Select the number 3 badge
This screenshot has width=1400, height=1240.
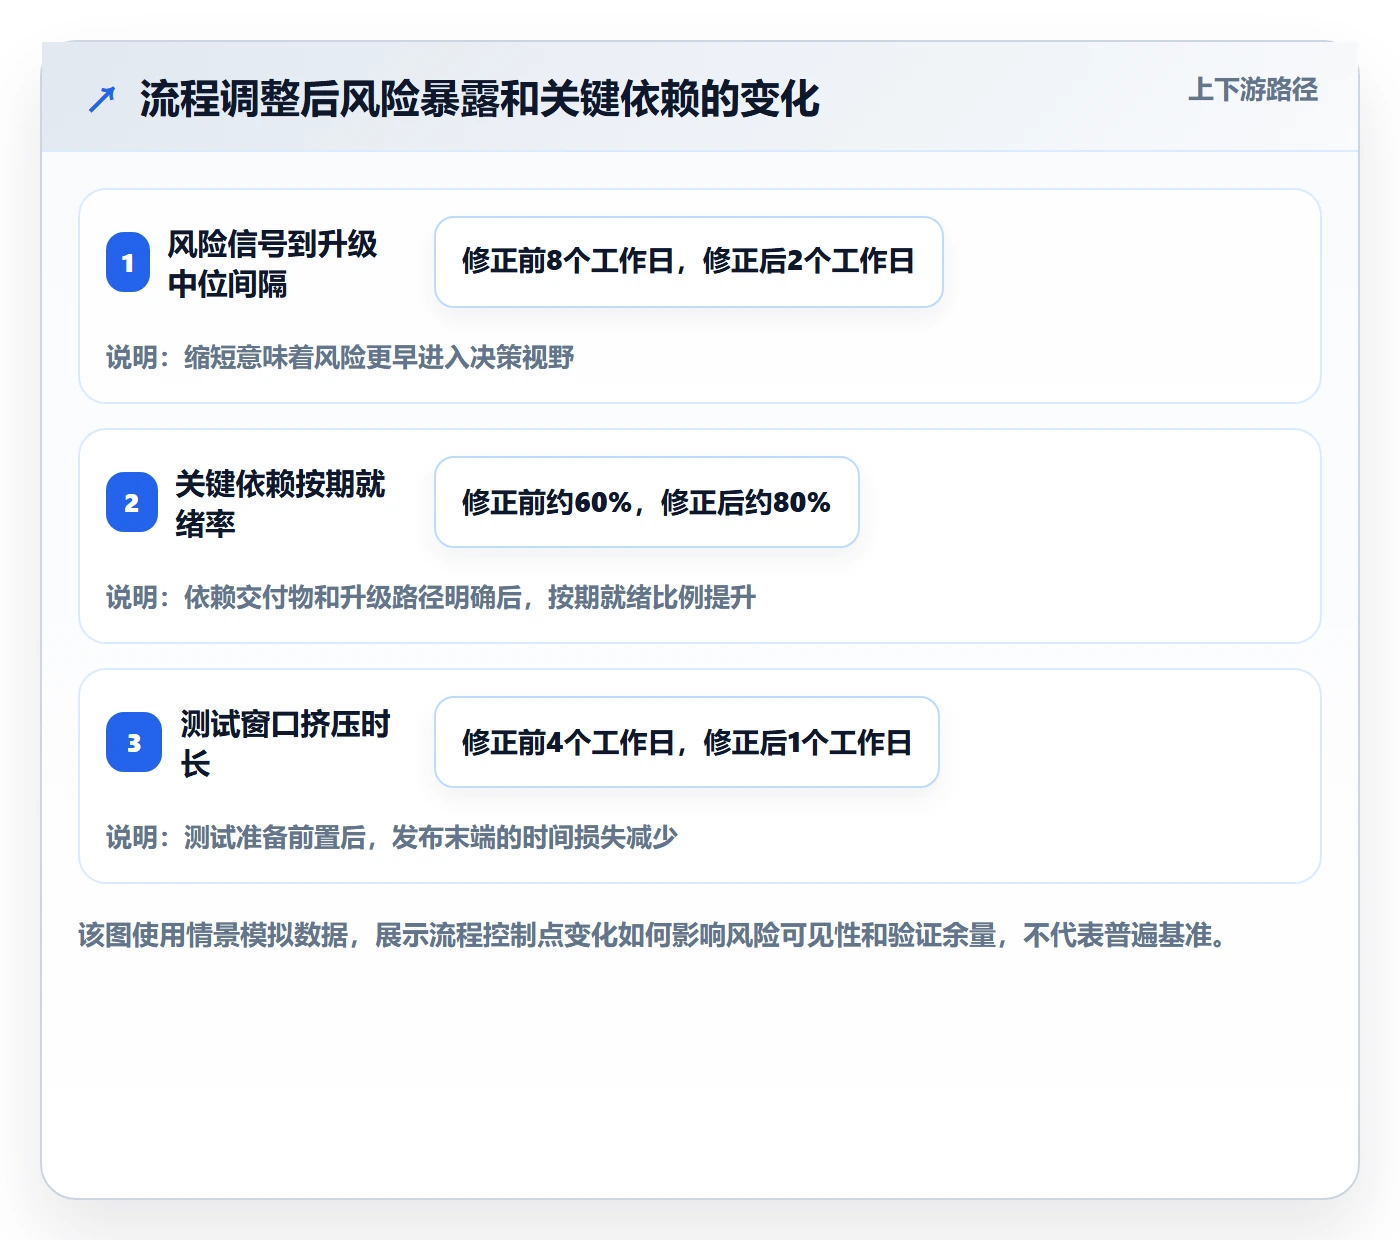pos(134,742)
